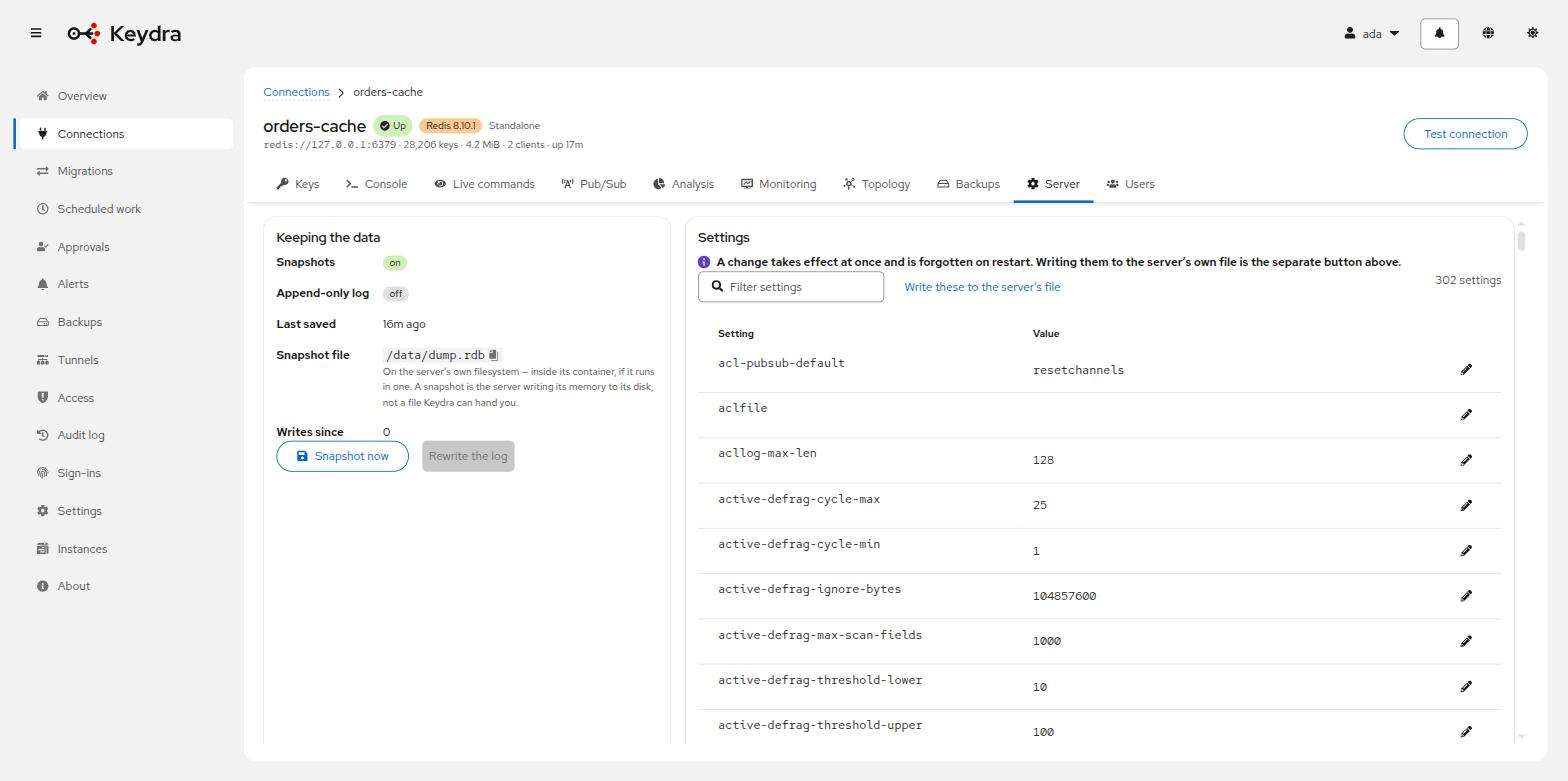1568x781 pixels.
Task: Open Alerts in sidebar
Action: pyautogui.click(x=124, y=284)
